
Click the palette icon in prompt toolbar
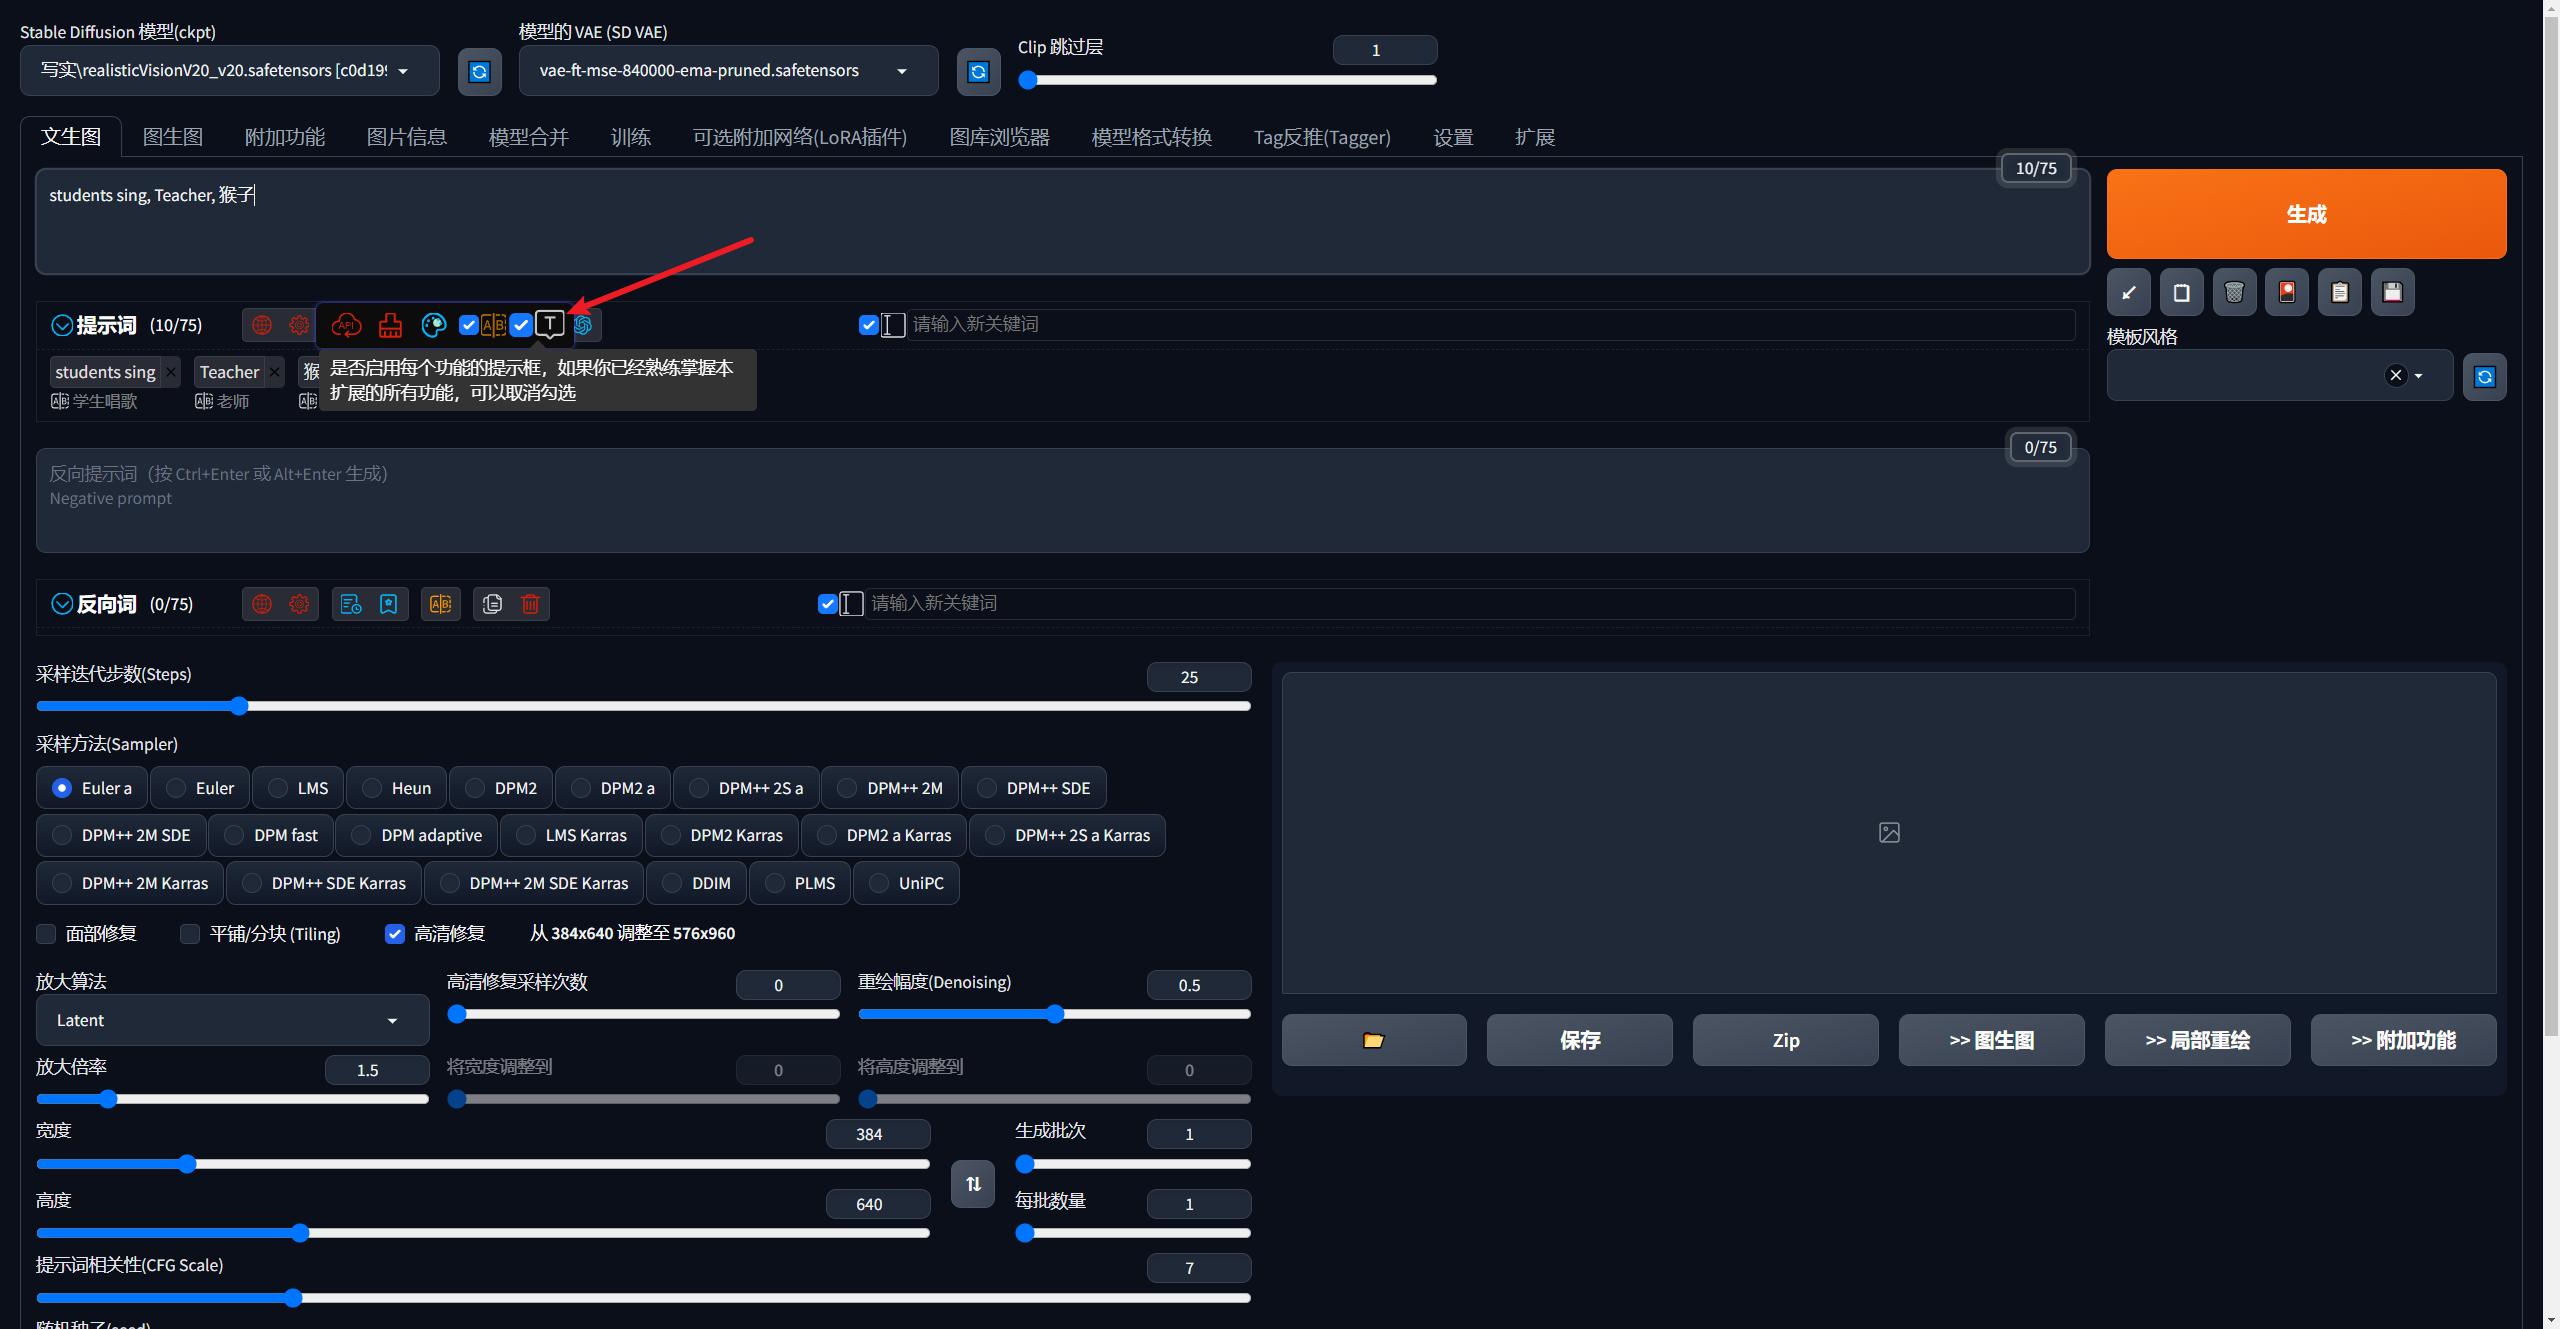tap(433, 325)
